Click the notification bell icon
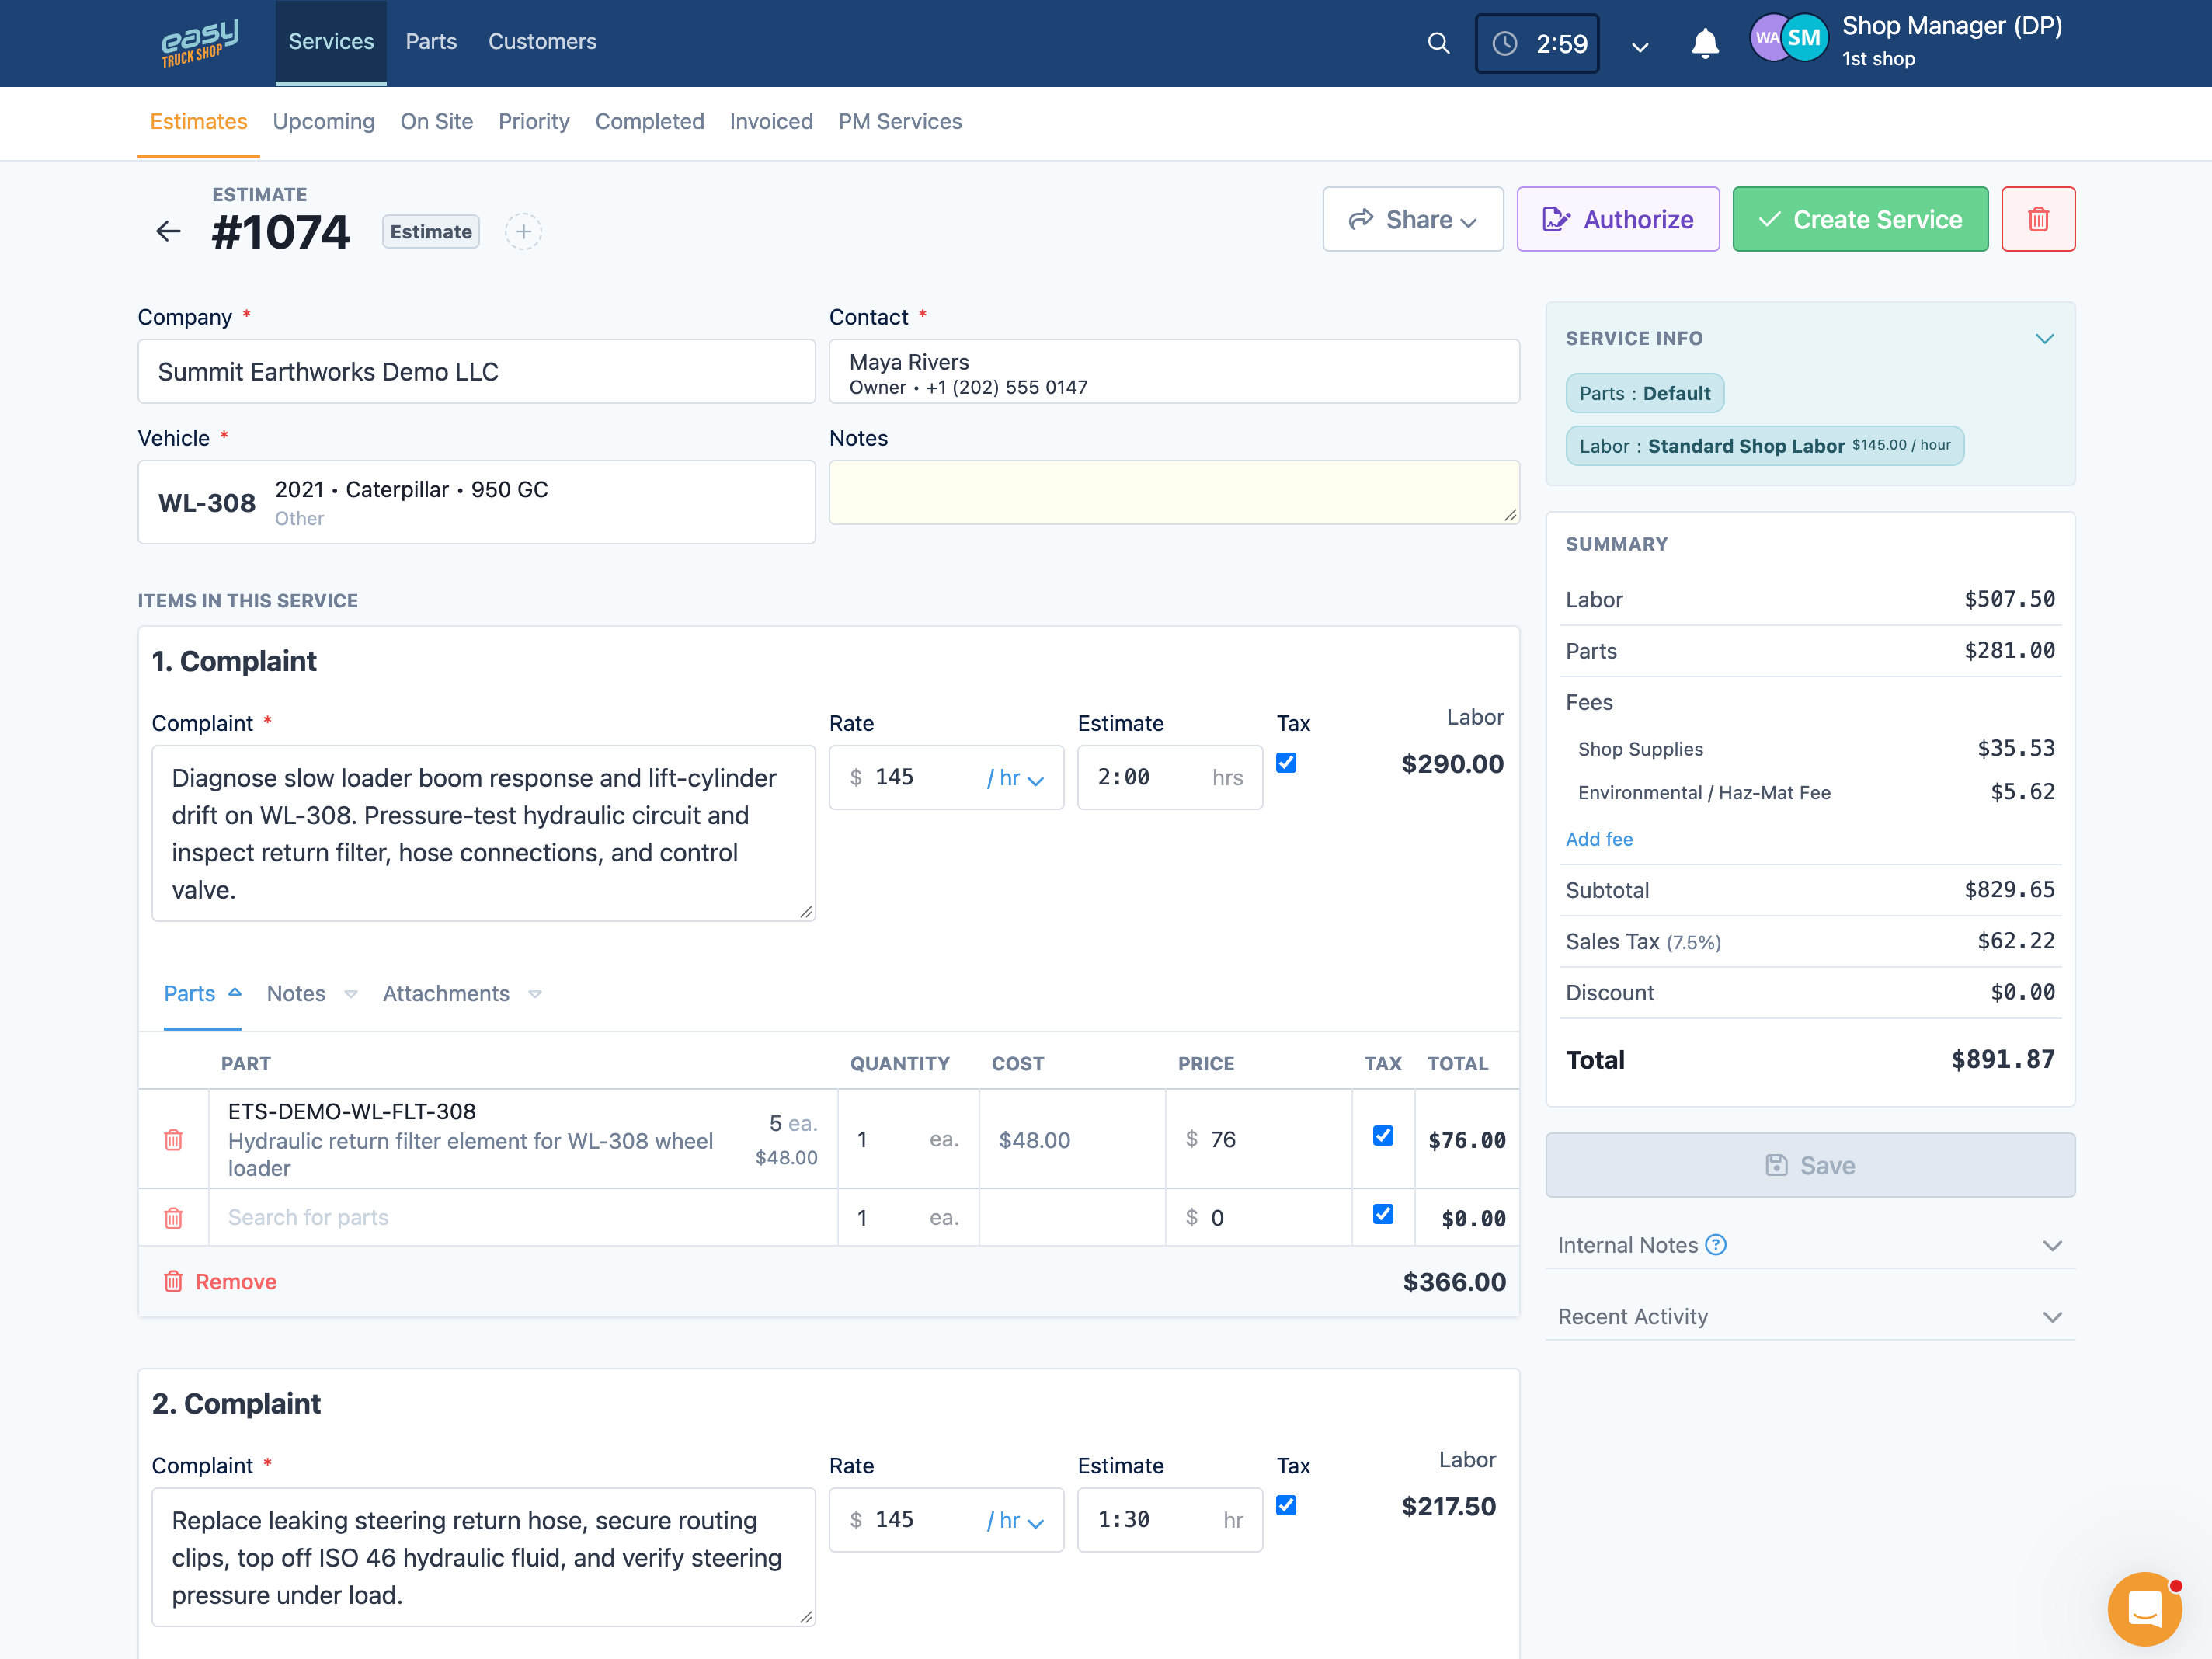The height and width of the screenshot is (1659, 2212). [1705, 43]
